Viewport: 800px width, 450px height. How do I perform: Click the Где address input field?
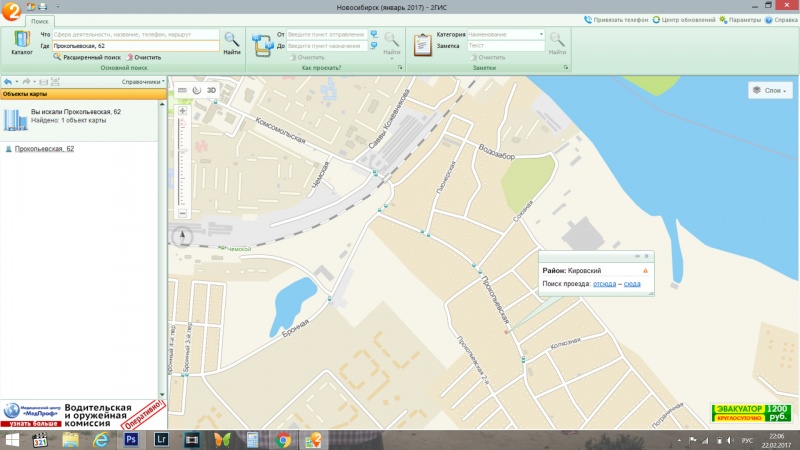[x=136, y=46]
